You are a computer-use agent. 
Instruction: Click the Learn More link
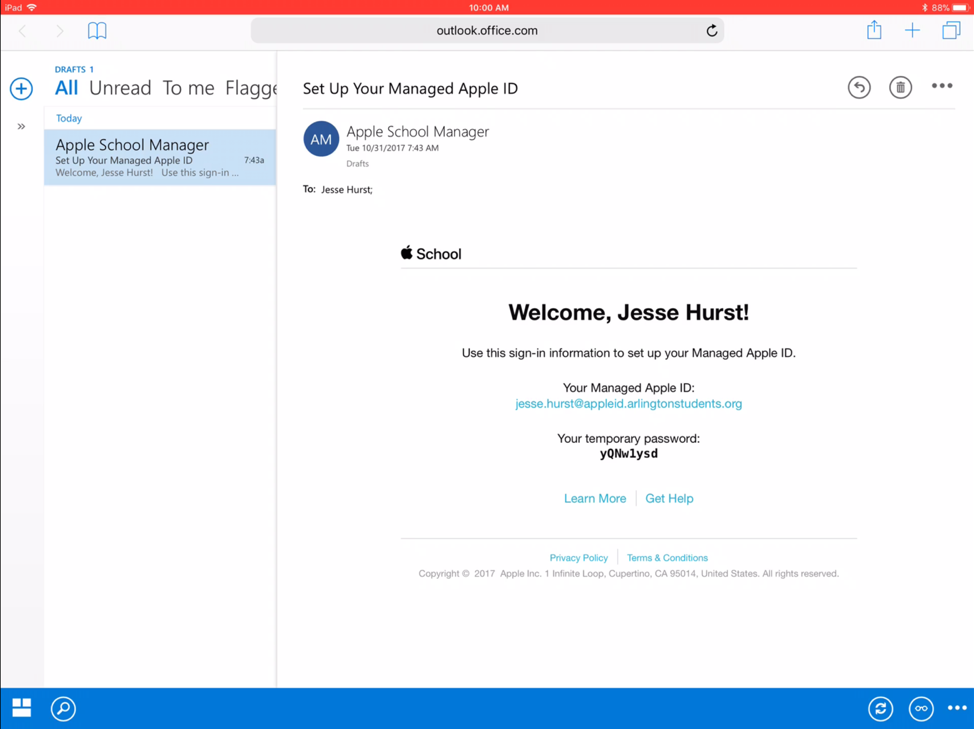(595, 499)
